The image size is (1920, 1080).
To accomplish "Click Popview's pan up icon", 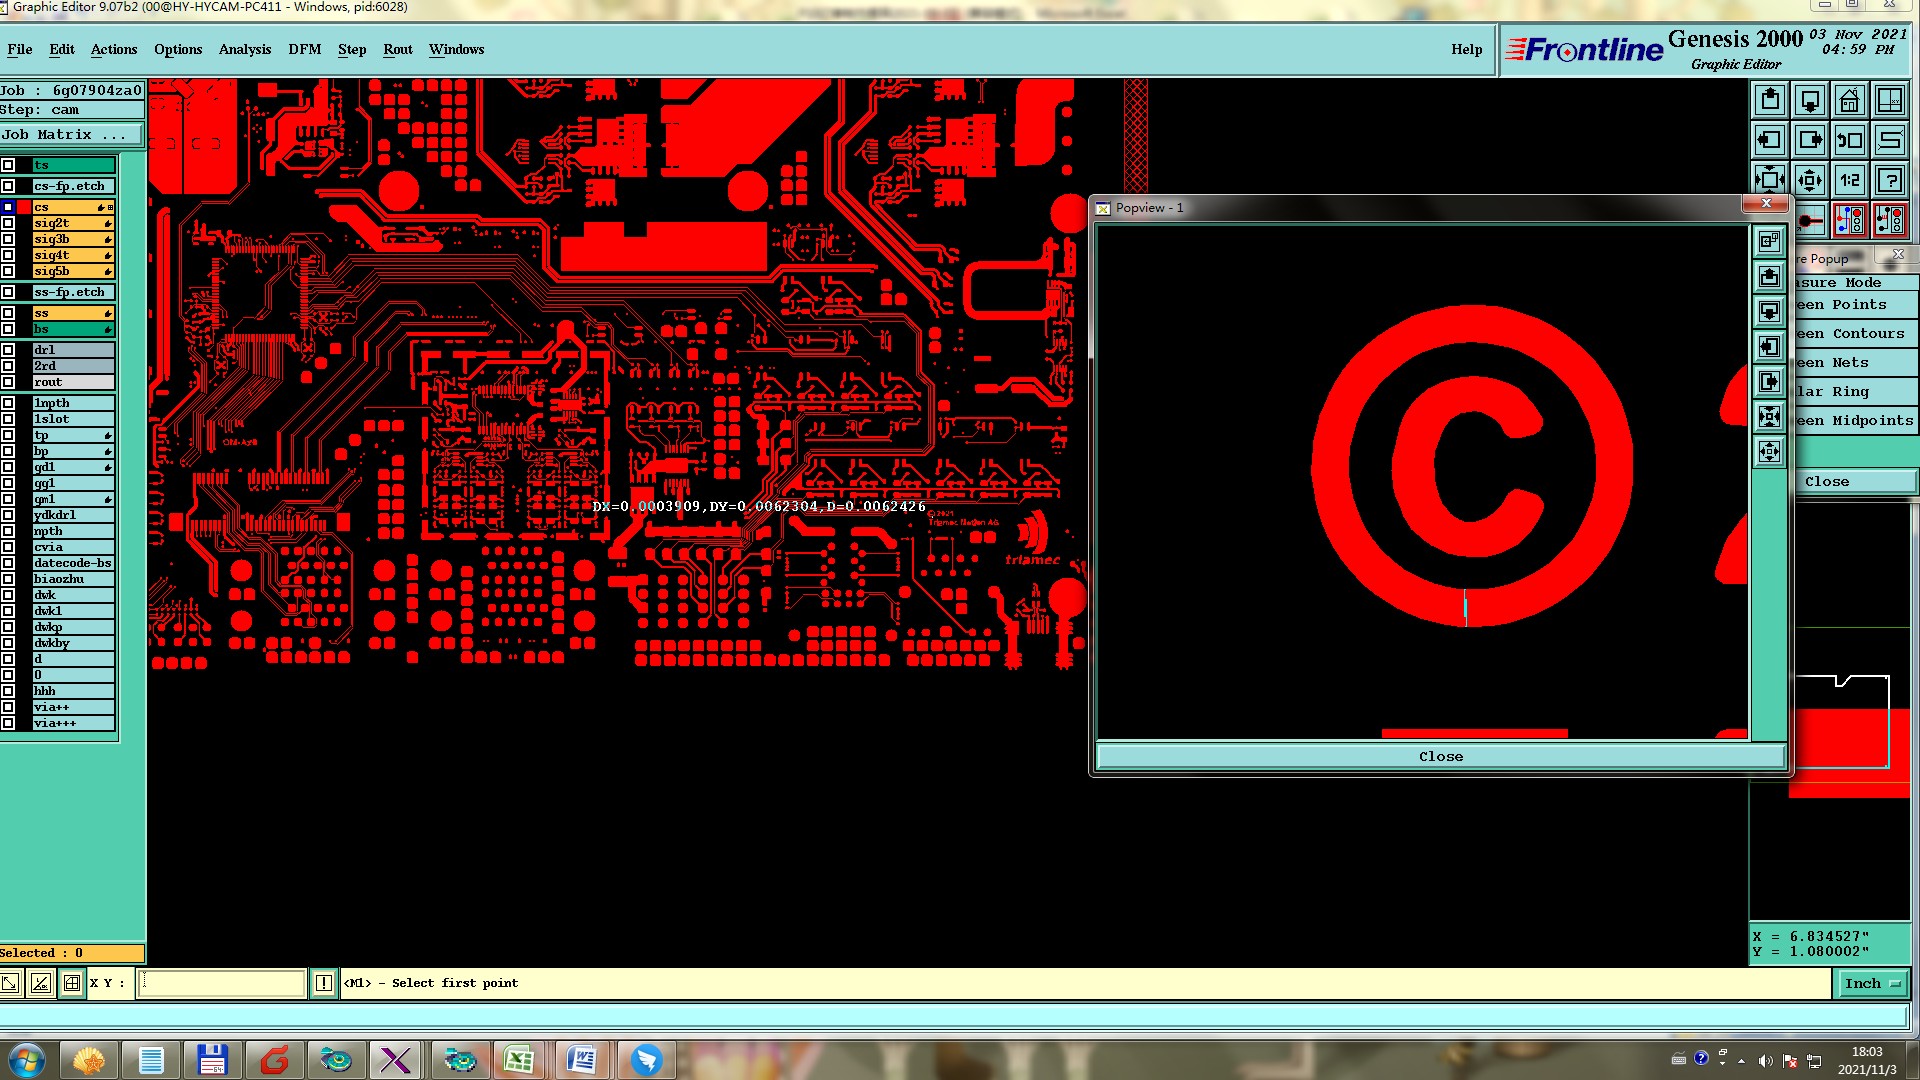I will pyautogui.click(x=1769, y=276).
